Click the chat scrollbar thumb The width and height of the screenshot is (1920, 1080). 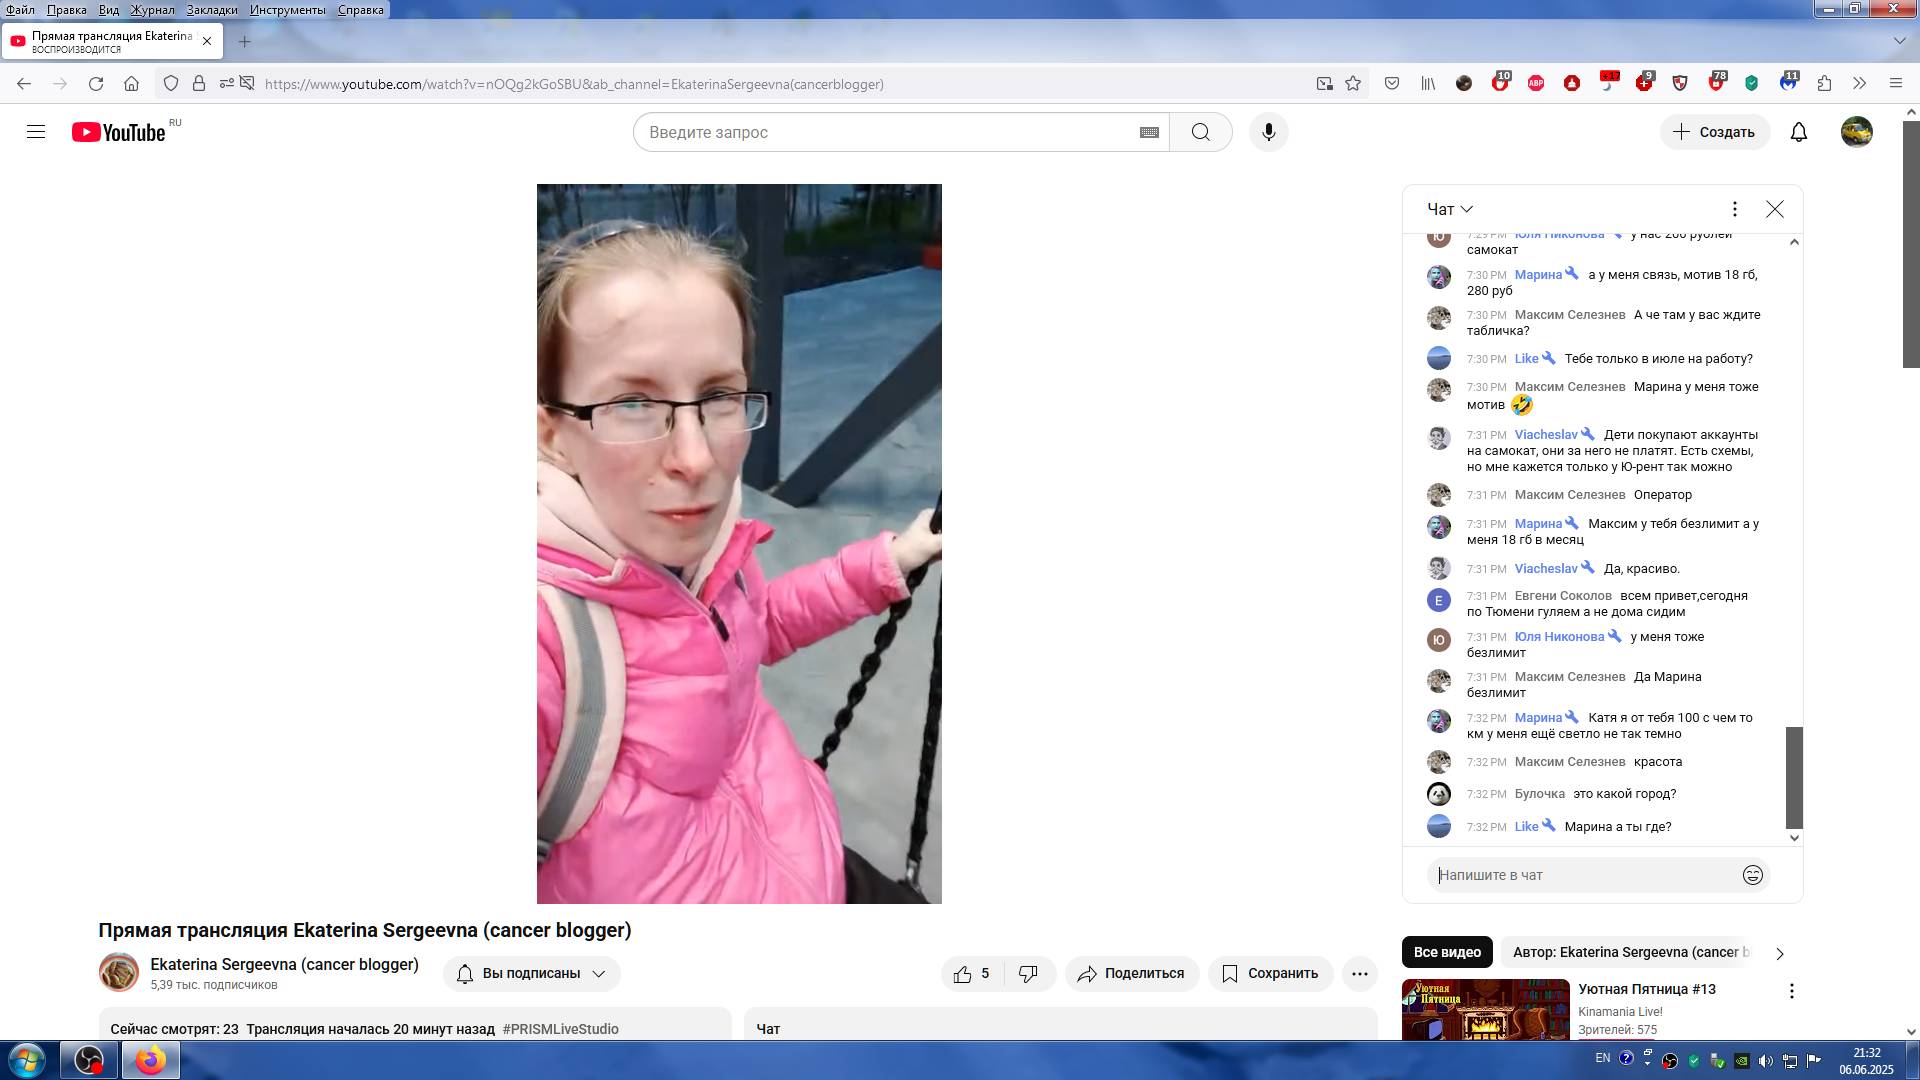click(x=1794, y=777)
